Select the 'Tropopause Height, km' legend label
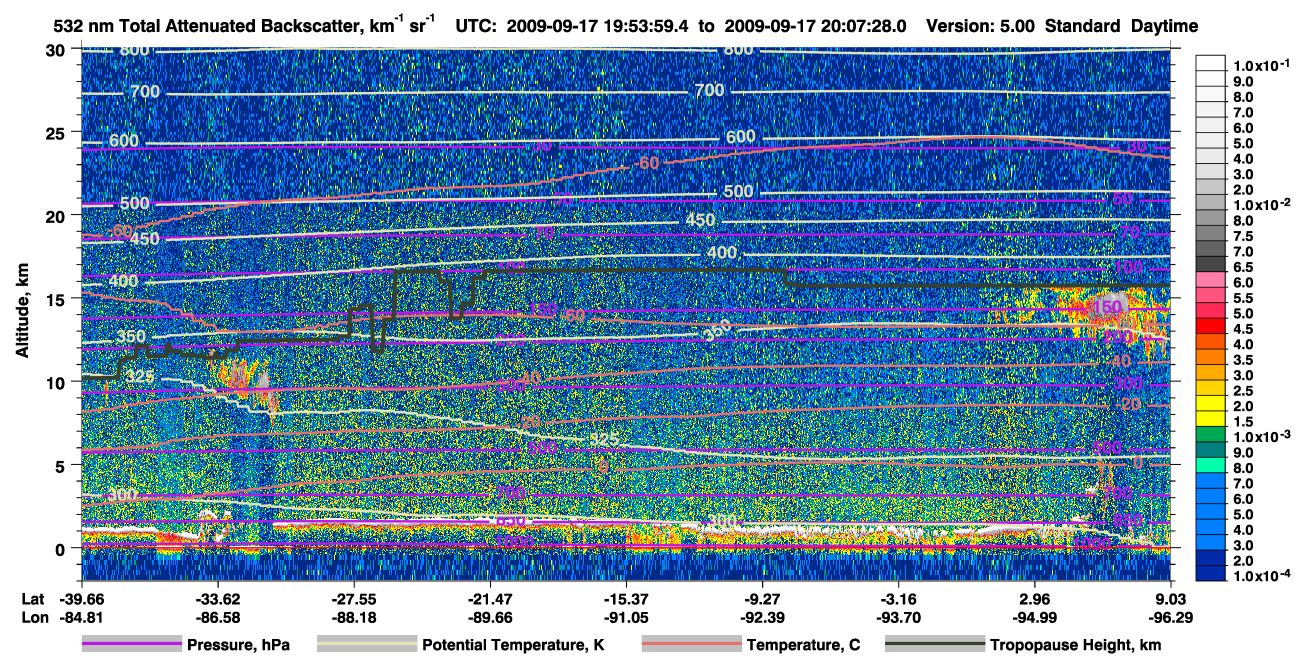 point(1075,646)
